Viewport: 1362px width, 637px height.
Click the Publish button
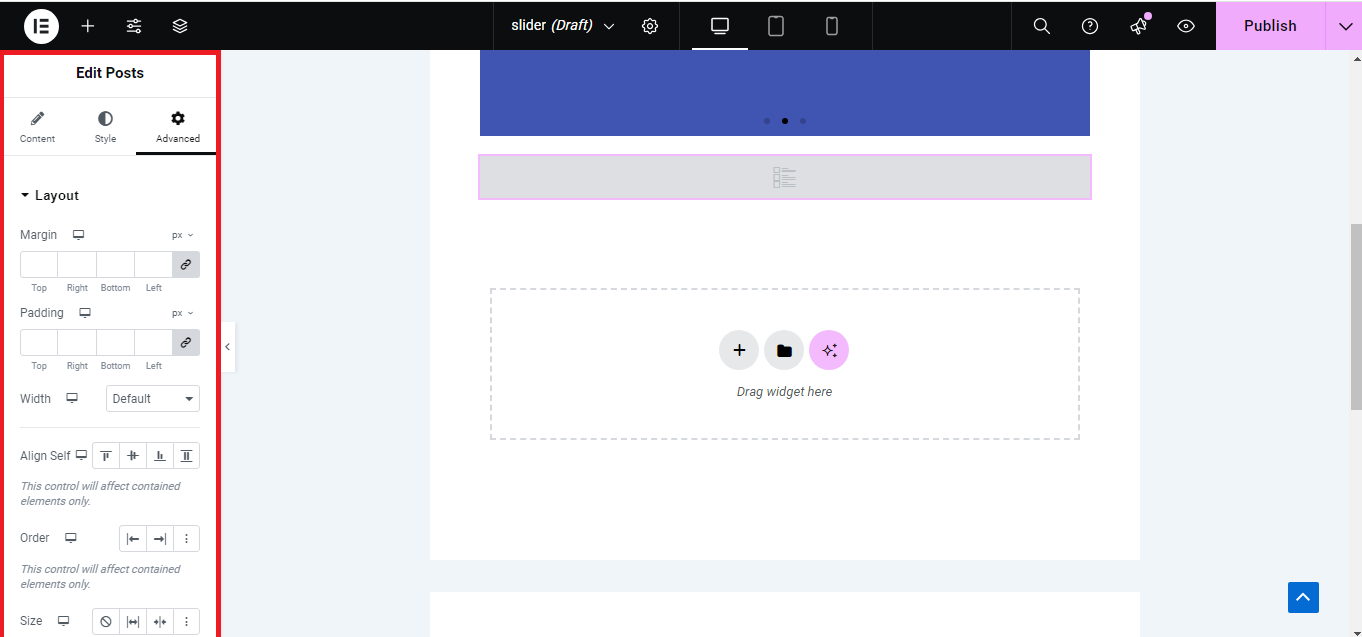(1270, 26)
